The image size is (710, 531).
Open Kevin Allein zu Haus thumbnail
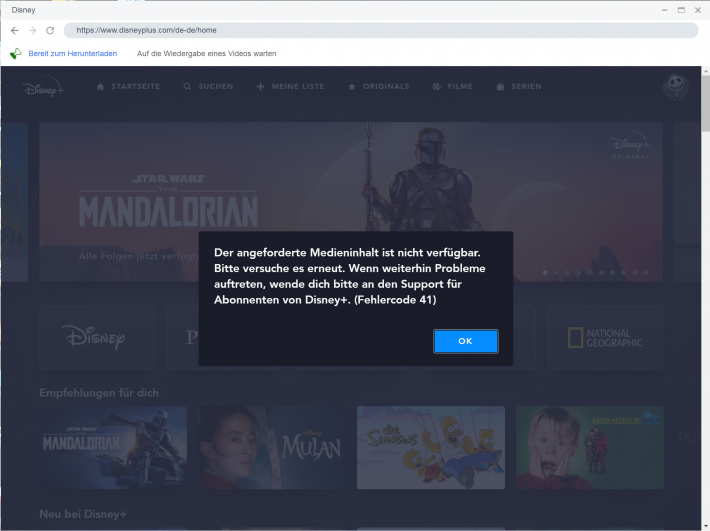click(590, 447)
